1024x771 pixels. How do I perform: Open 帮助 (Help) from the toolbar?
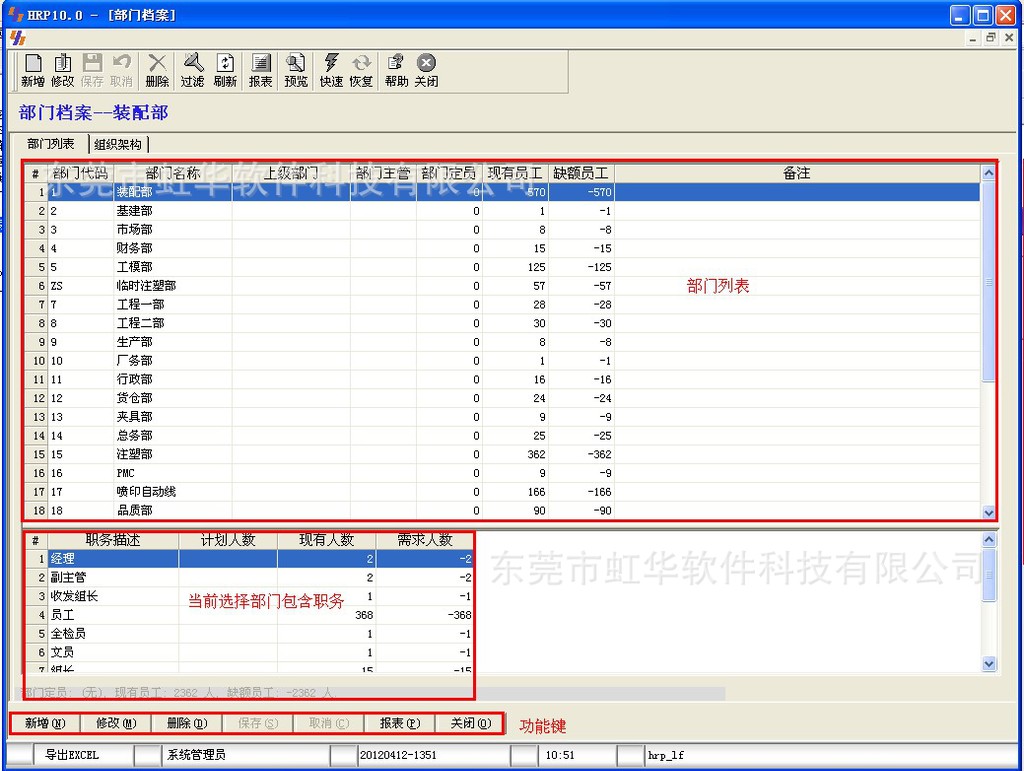coord(396,70)
